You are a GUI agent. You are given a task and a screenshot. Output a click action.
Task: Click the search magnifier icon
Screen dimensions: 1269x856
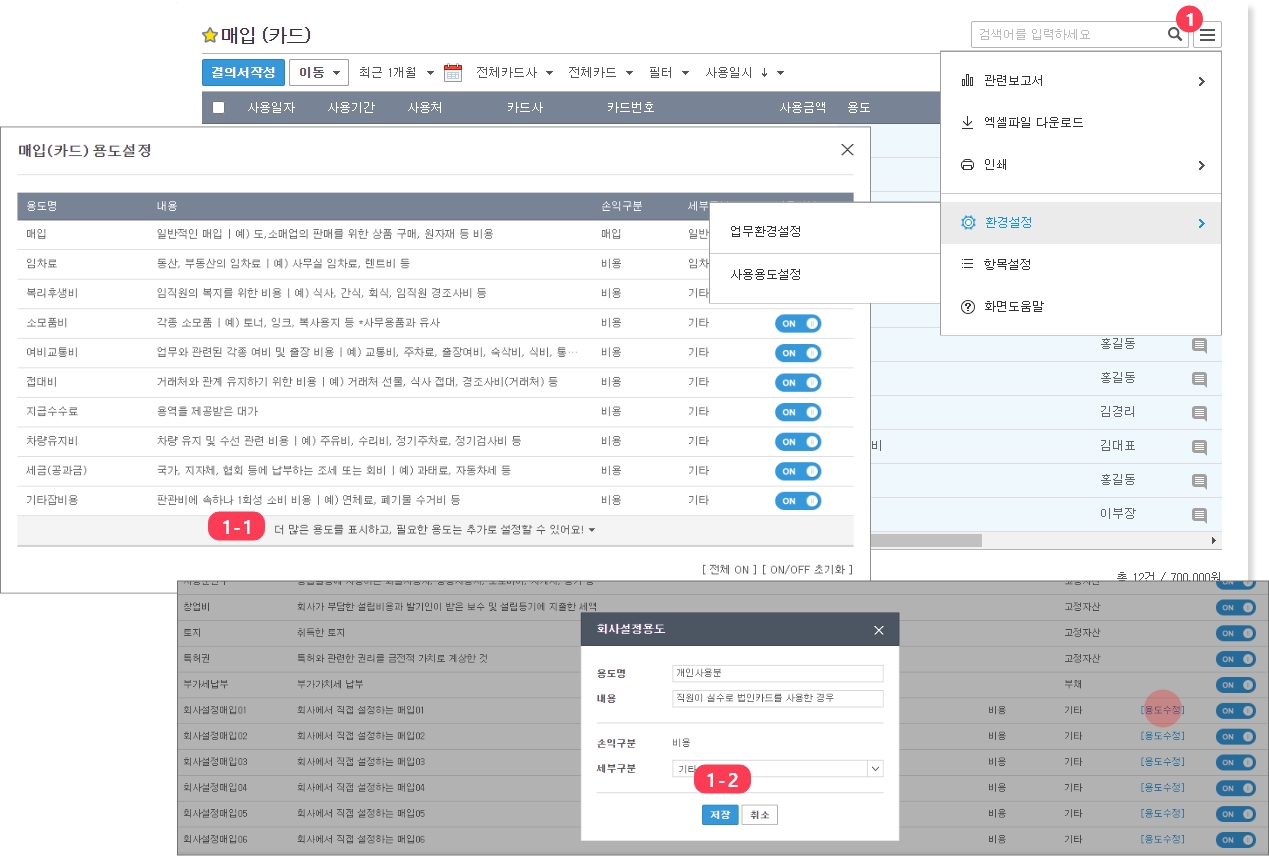click(1174, 34)
